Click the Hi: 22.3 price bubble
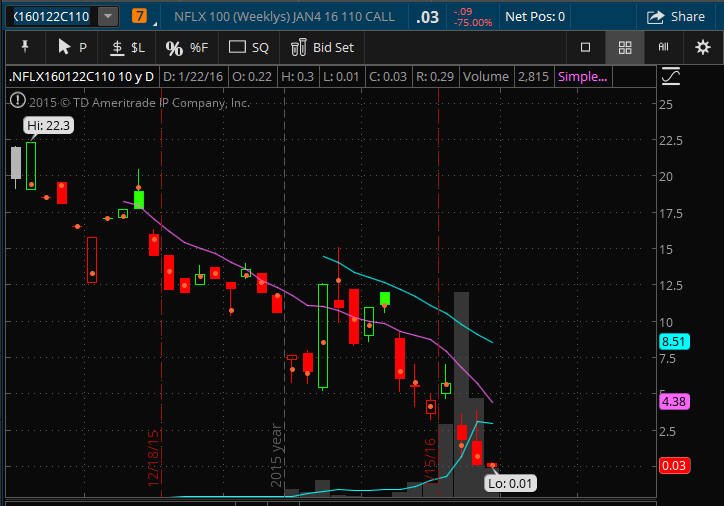724x506 pixels. [48, 126]
